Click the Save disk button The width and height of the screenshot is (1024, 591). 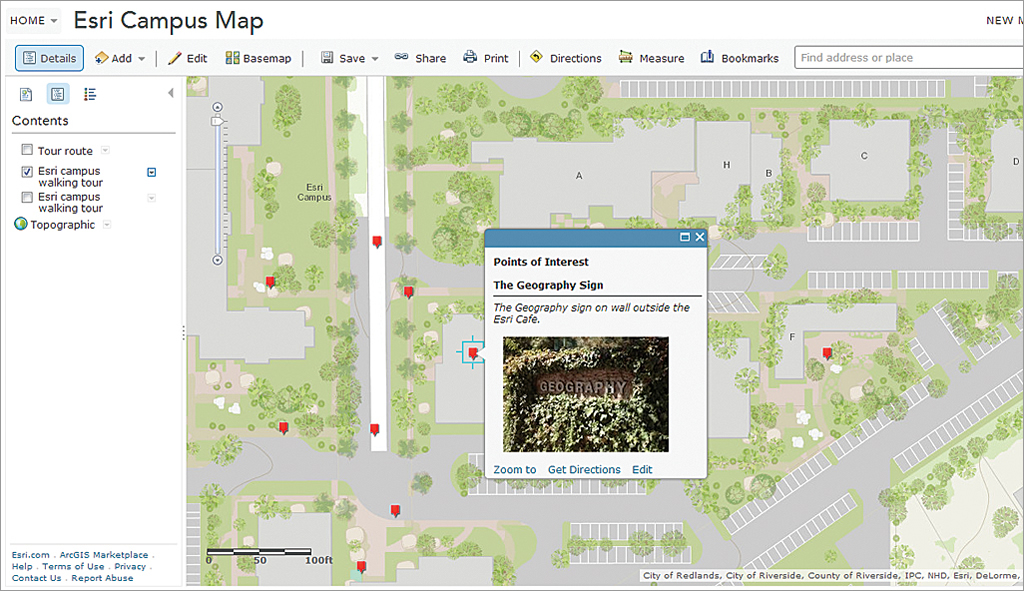click(344, 58)
